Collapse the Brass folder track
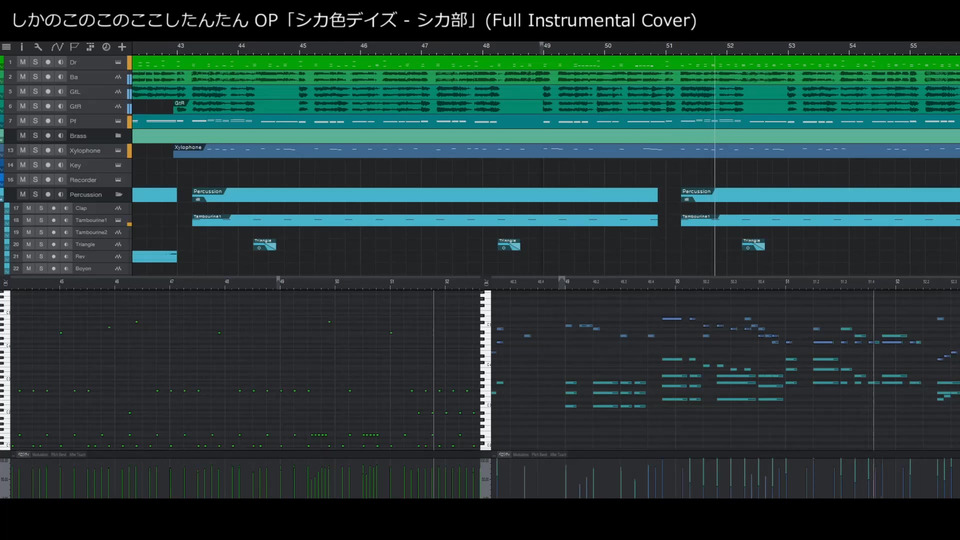Viewport: 960px width, 540px height. coord(118,135)
